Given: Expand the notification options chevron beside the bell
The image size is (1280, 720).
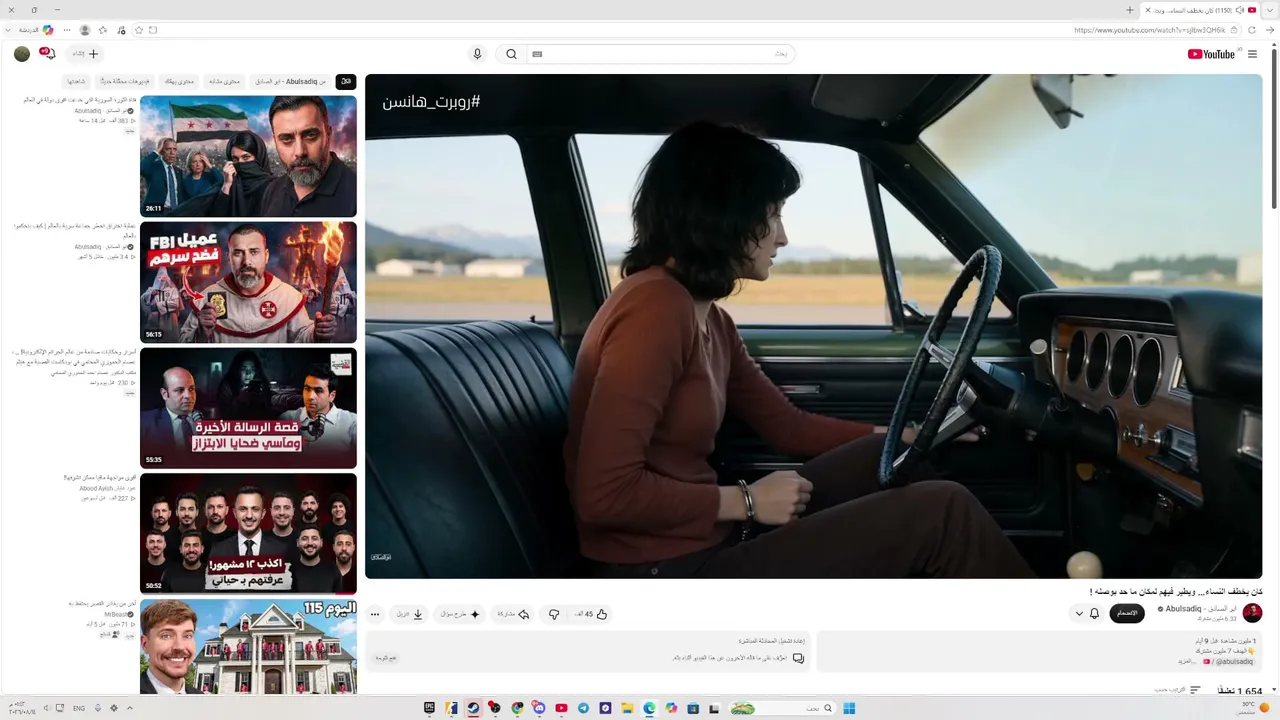Looking at the screenshot, I should click(1079, 613).
